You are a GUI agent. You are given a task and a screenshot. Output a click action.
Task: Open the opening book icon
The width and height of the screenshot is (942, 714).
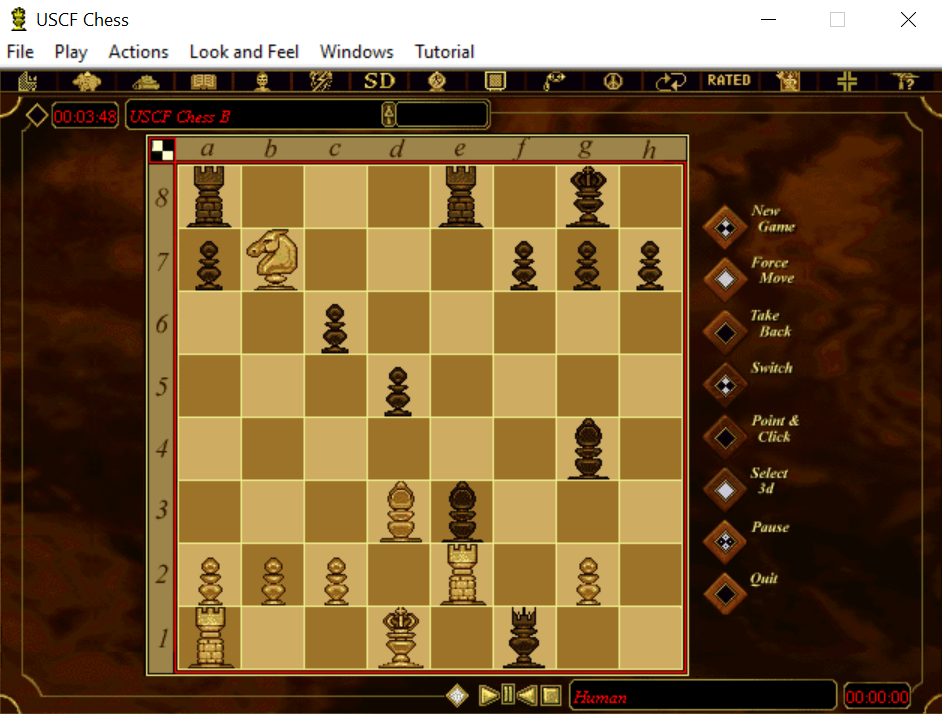click(204, 81)
